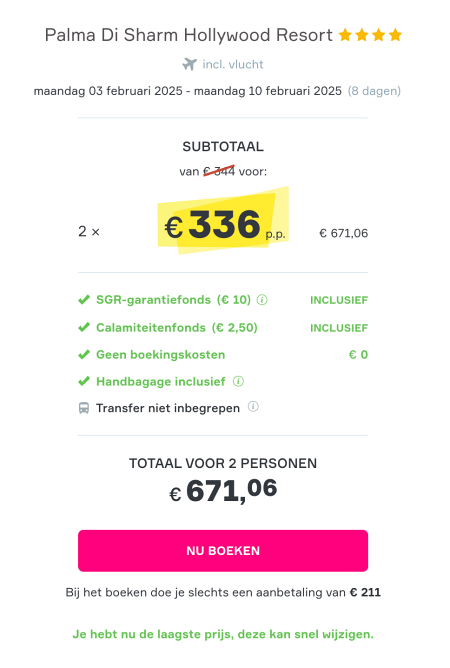Viewport: 450px width, 668px height.
Task: Click the first gold star rating icon
Action: point(345,35)
